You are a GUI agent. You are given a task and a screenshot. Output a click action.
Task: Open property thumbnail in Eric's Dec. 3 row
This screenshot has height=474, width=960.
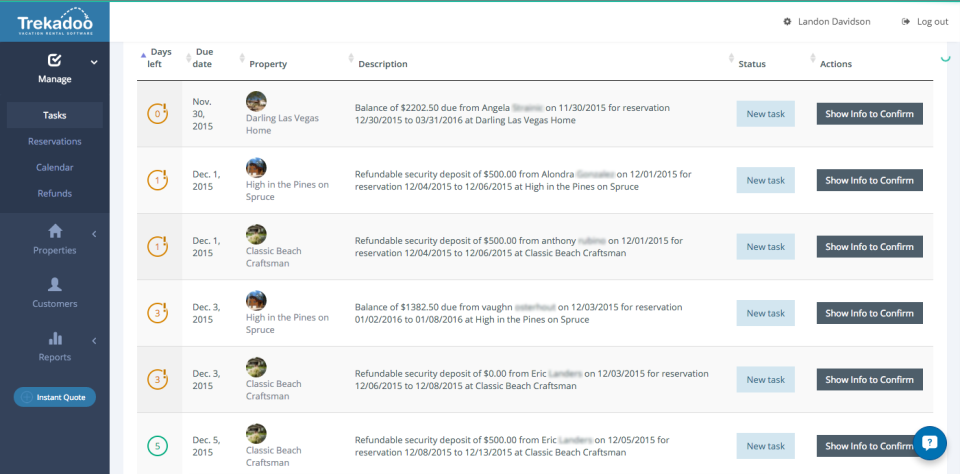click(x=256, y=367)
